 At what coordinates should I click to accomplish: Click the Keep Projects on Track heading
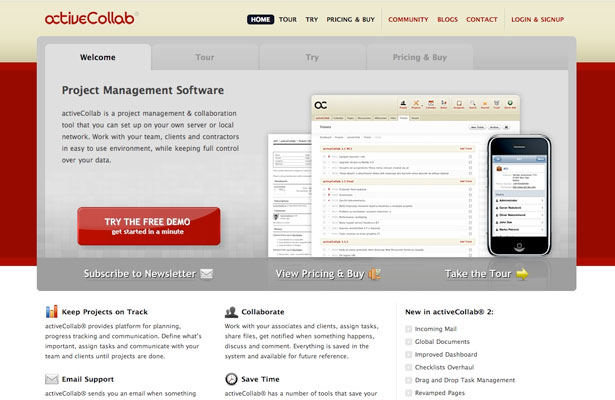(105, 312)
